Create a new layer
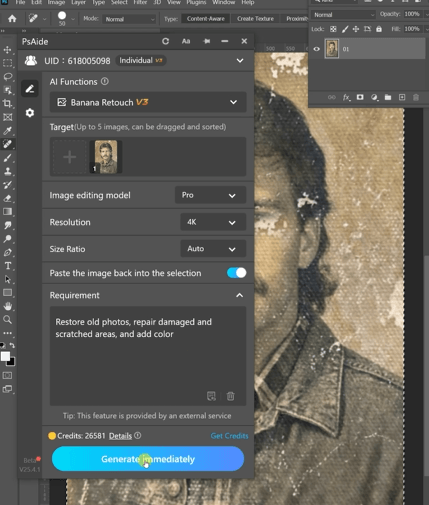The height and width of the screenshot is (505, 429). [x=402, y=97]
